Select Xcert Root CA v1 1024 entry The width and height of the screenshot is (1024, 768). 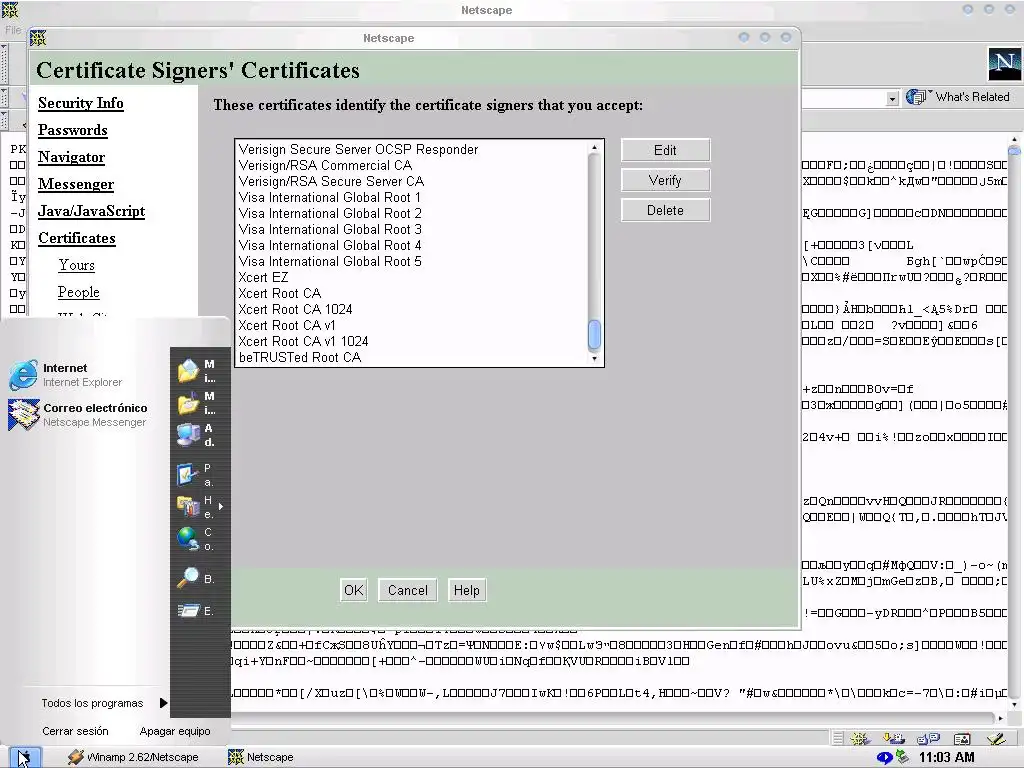(303, 342)
